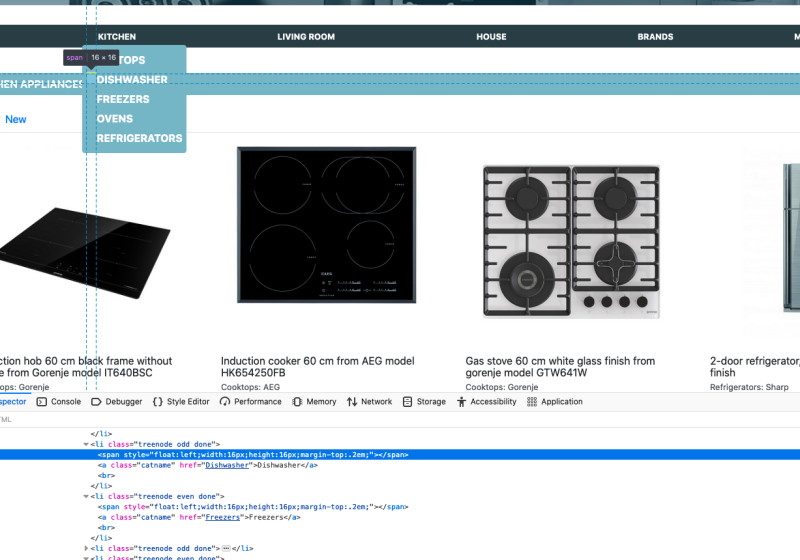Open the Style Editor tab
Viewport: 800px width, 560px height.
[181, 402]
